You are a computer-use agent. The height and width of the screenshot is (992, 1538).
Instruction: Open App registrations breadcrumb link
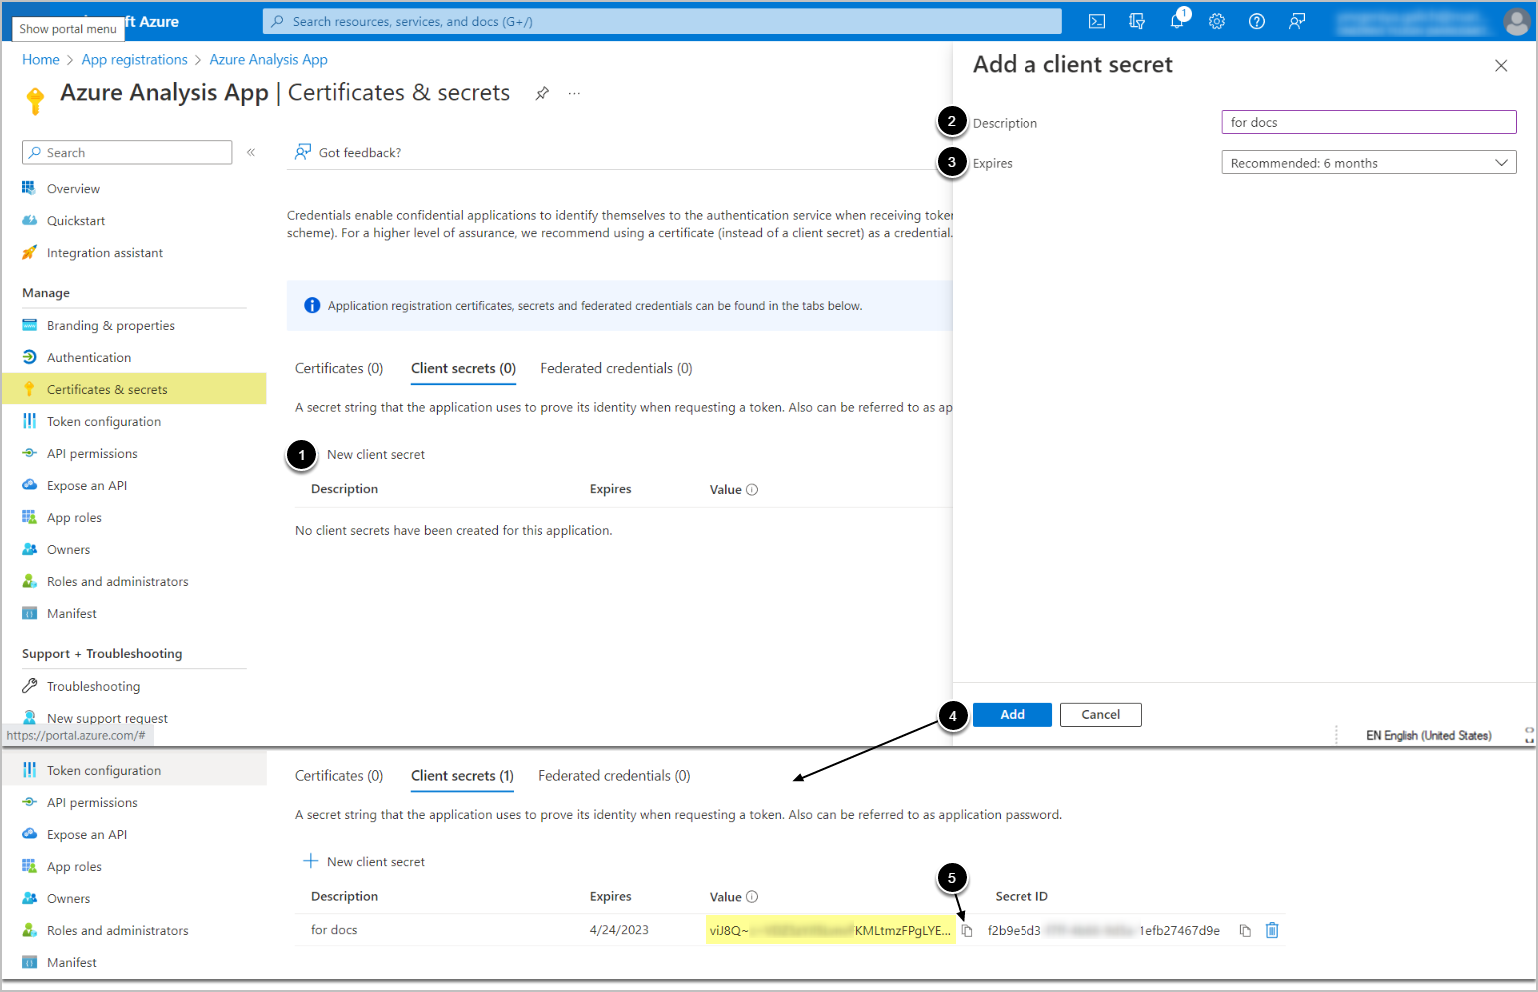[135, 60]
